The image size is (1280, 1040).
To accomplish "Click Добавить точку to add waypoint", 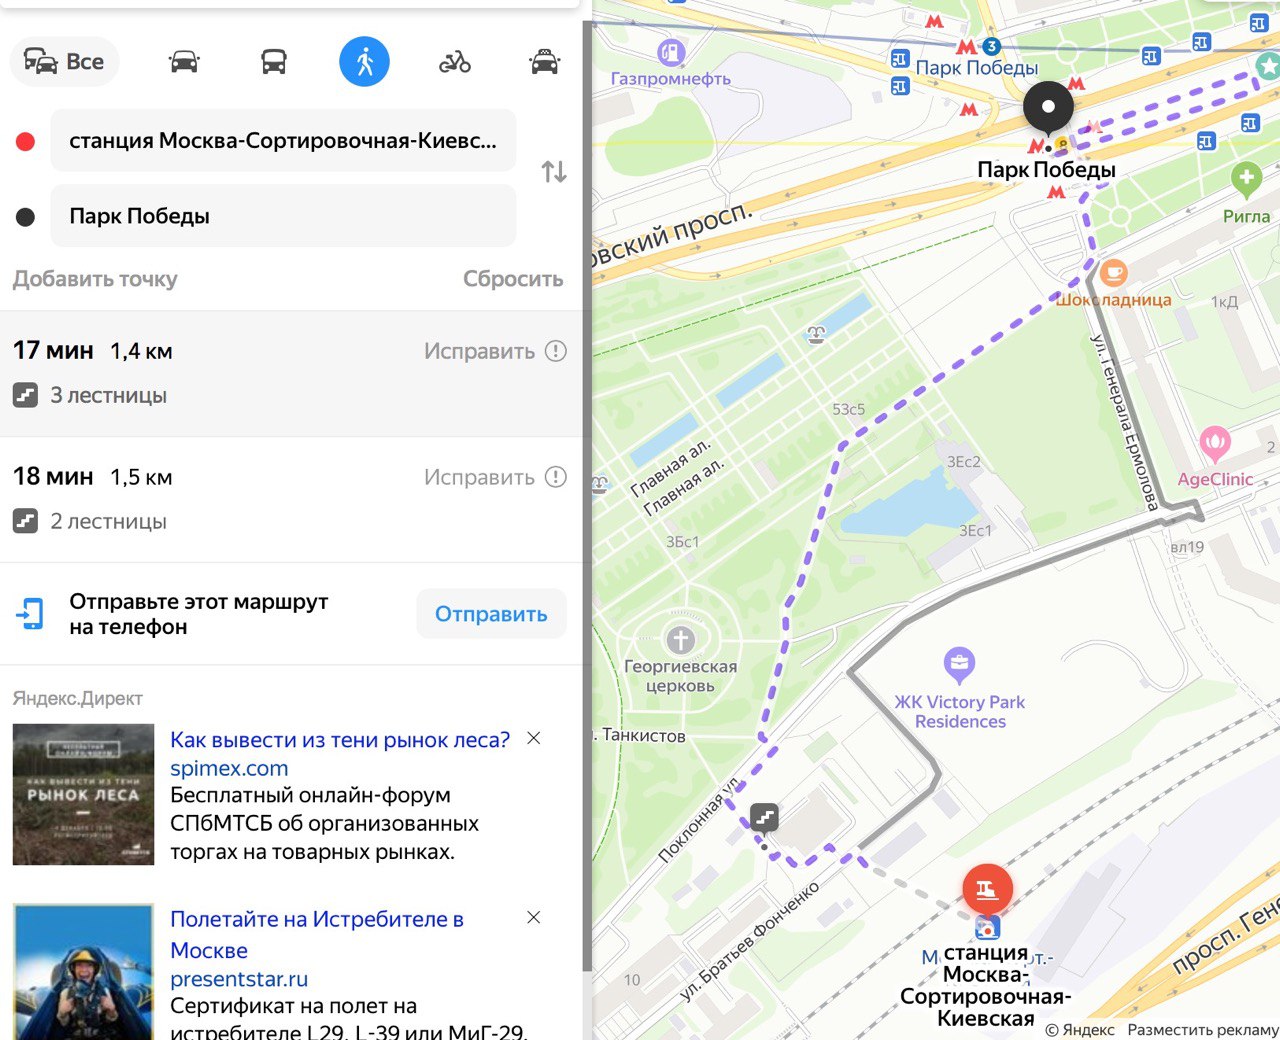I will coord(95,279).
